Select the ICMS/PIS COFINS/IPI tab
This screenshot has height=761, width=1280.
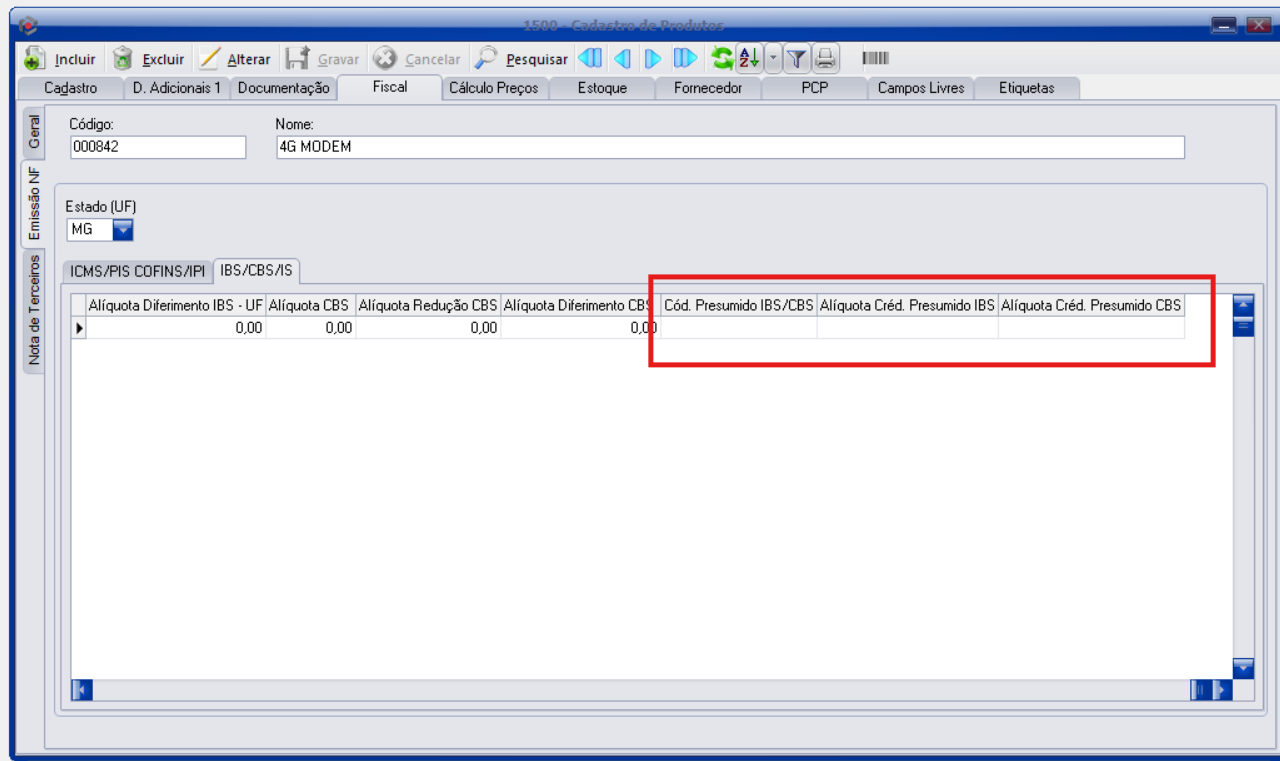point(137,271)
